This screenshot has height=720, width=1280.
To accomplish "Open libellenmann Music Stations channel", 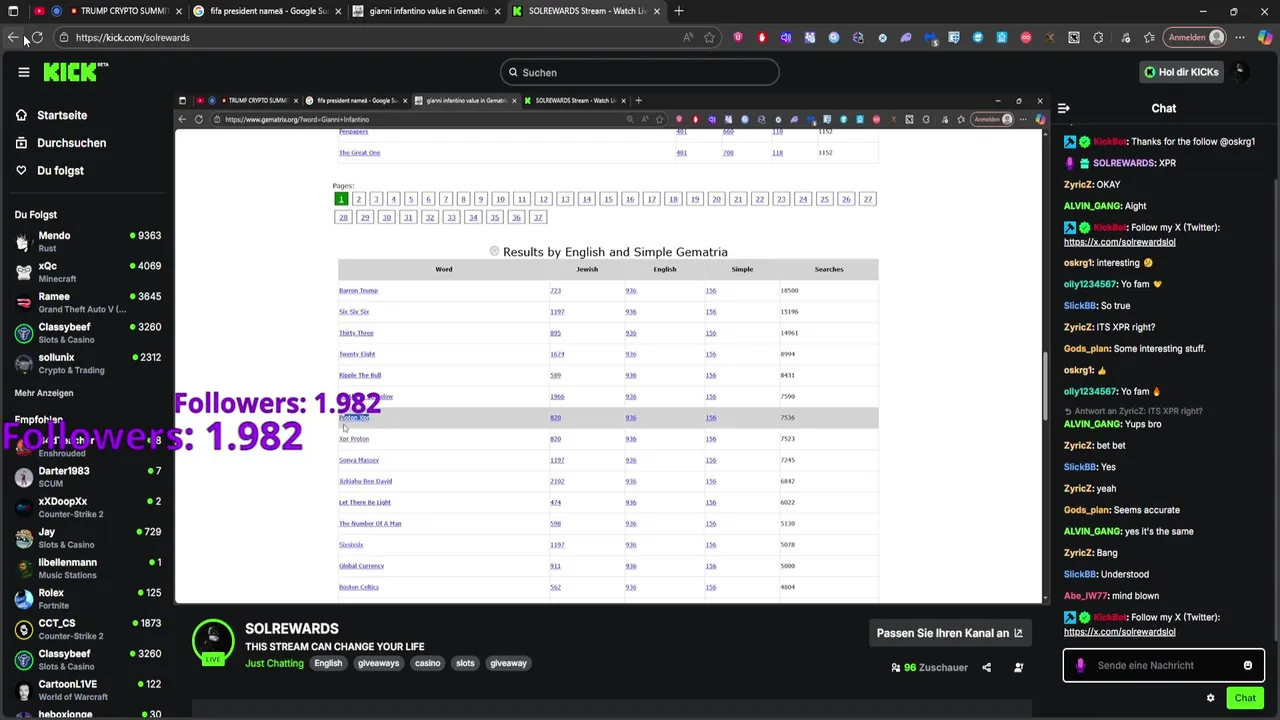I will [x=88, y=568].
